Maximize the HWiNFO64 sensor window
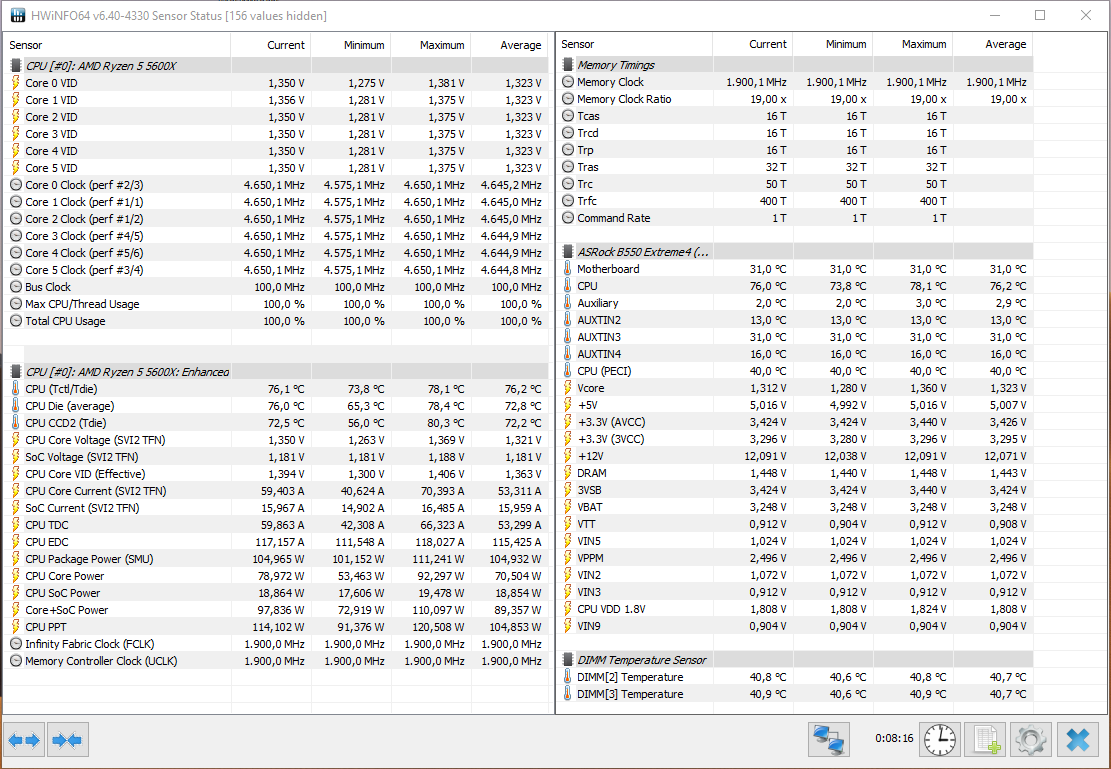 pos(1039,15)
